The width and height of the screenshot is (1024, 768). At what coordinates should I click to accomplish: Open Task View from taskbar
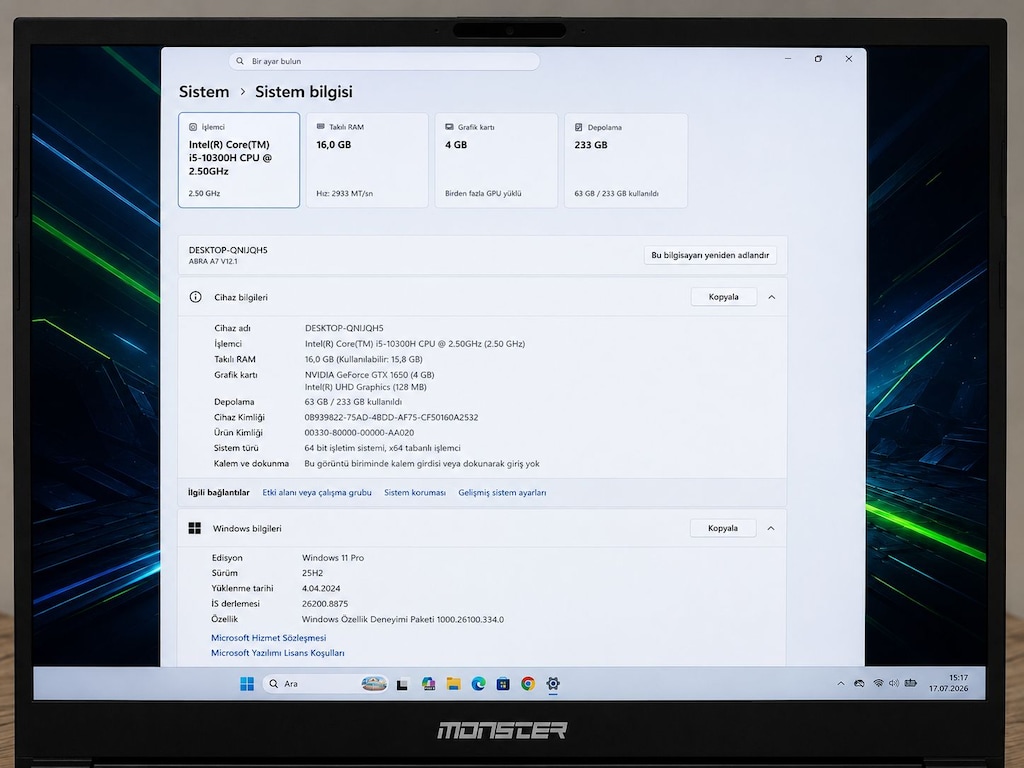(402, 684)
